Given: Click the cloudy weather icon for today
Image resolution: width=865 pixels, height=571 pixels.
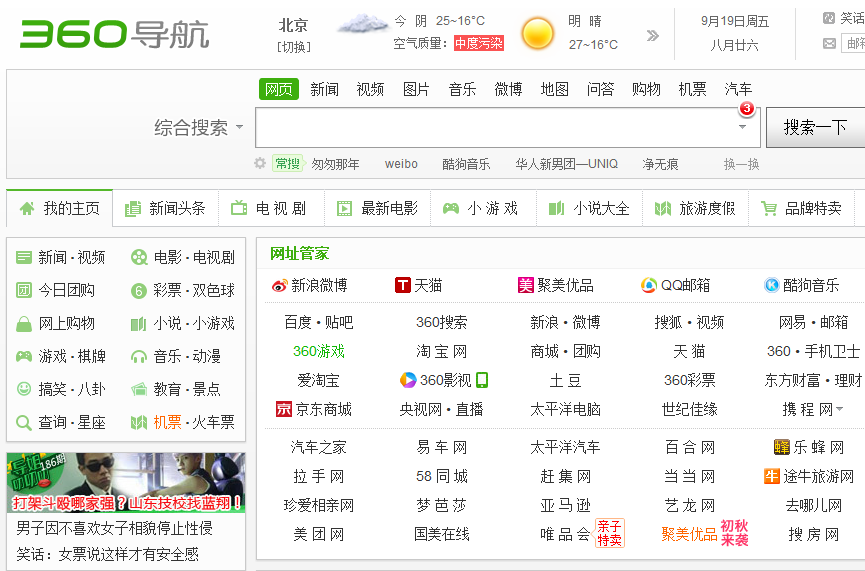Looking at the screenshot, I should click(x=362, y=24).
